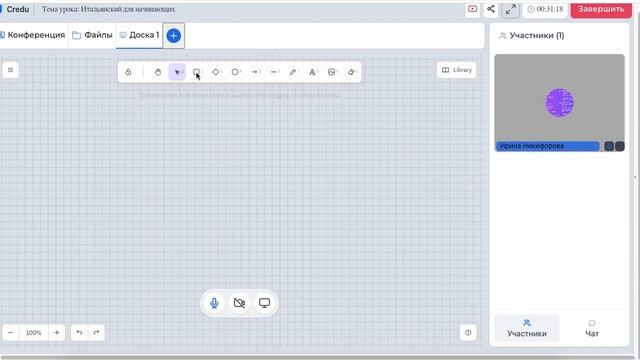Screen dimensions: 640x360
Task: Select the Pencil draw tool
Action: (x=293, y=72)
